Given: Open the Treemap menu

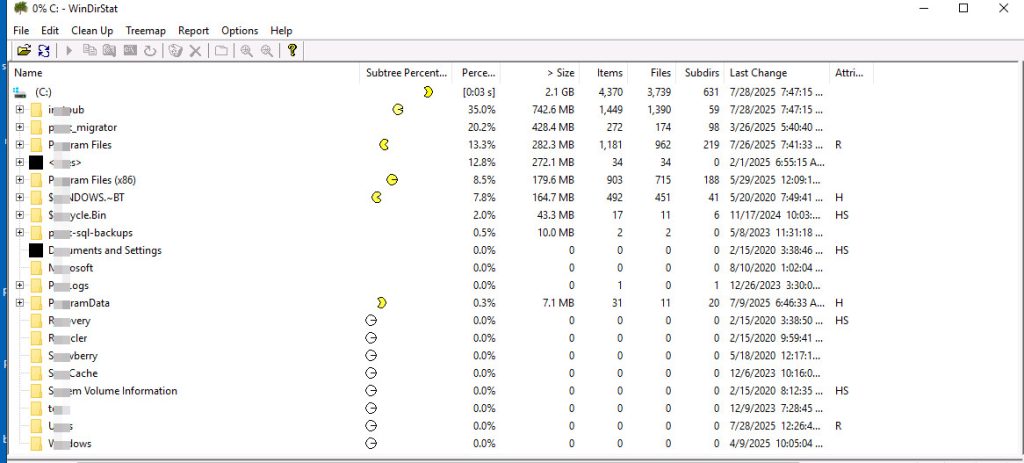Looking at the screenshot, I should click(x=146, y=31).
